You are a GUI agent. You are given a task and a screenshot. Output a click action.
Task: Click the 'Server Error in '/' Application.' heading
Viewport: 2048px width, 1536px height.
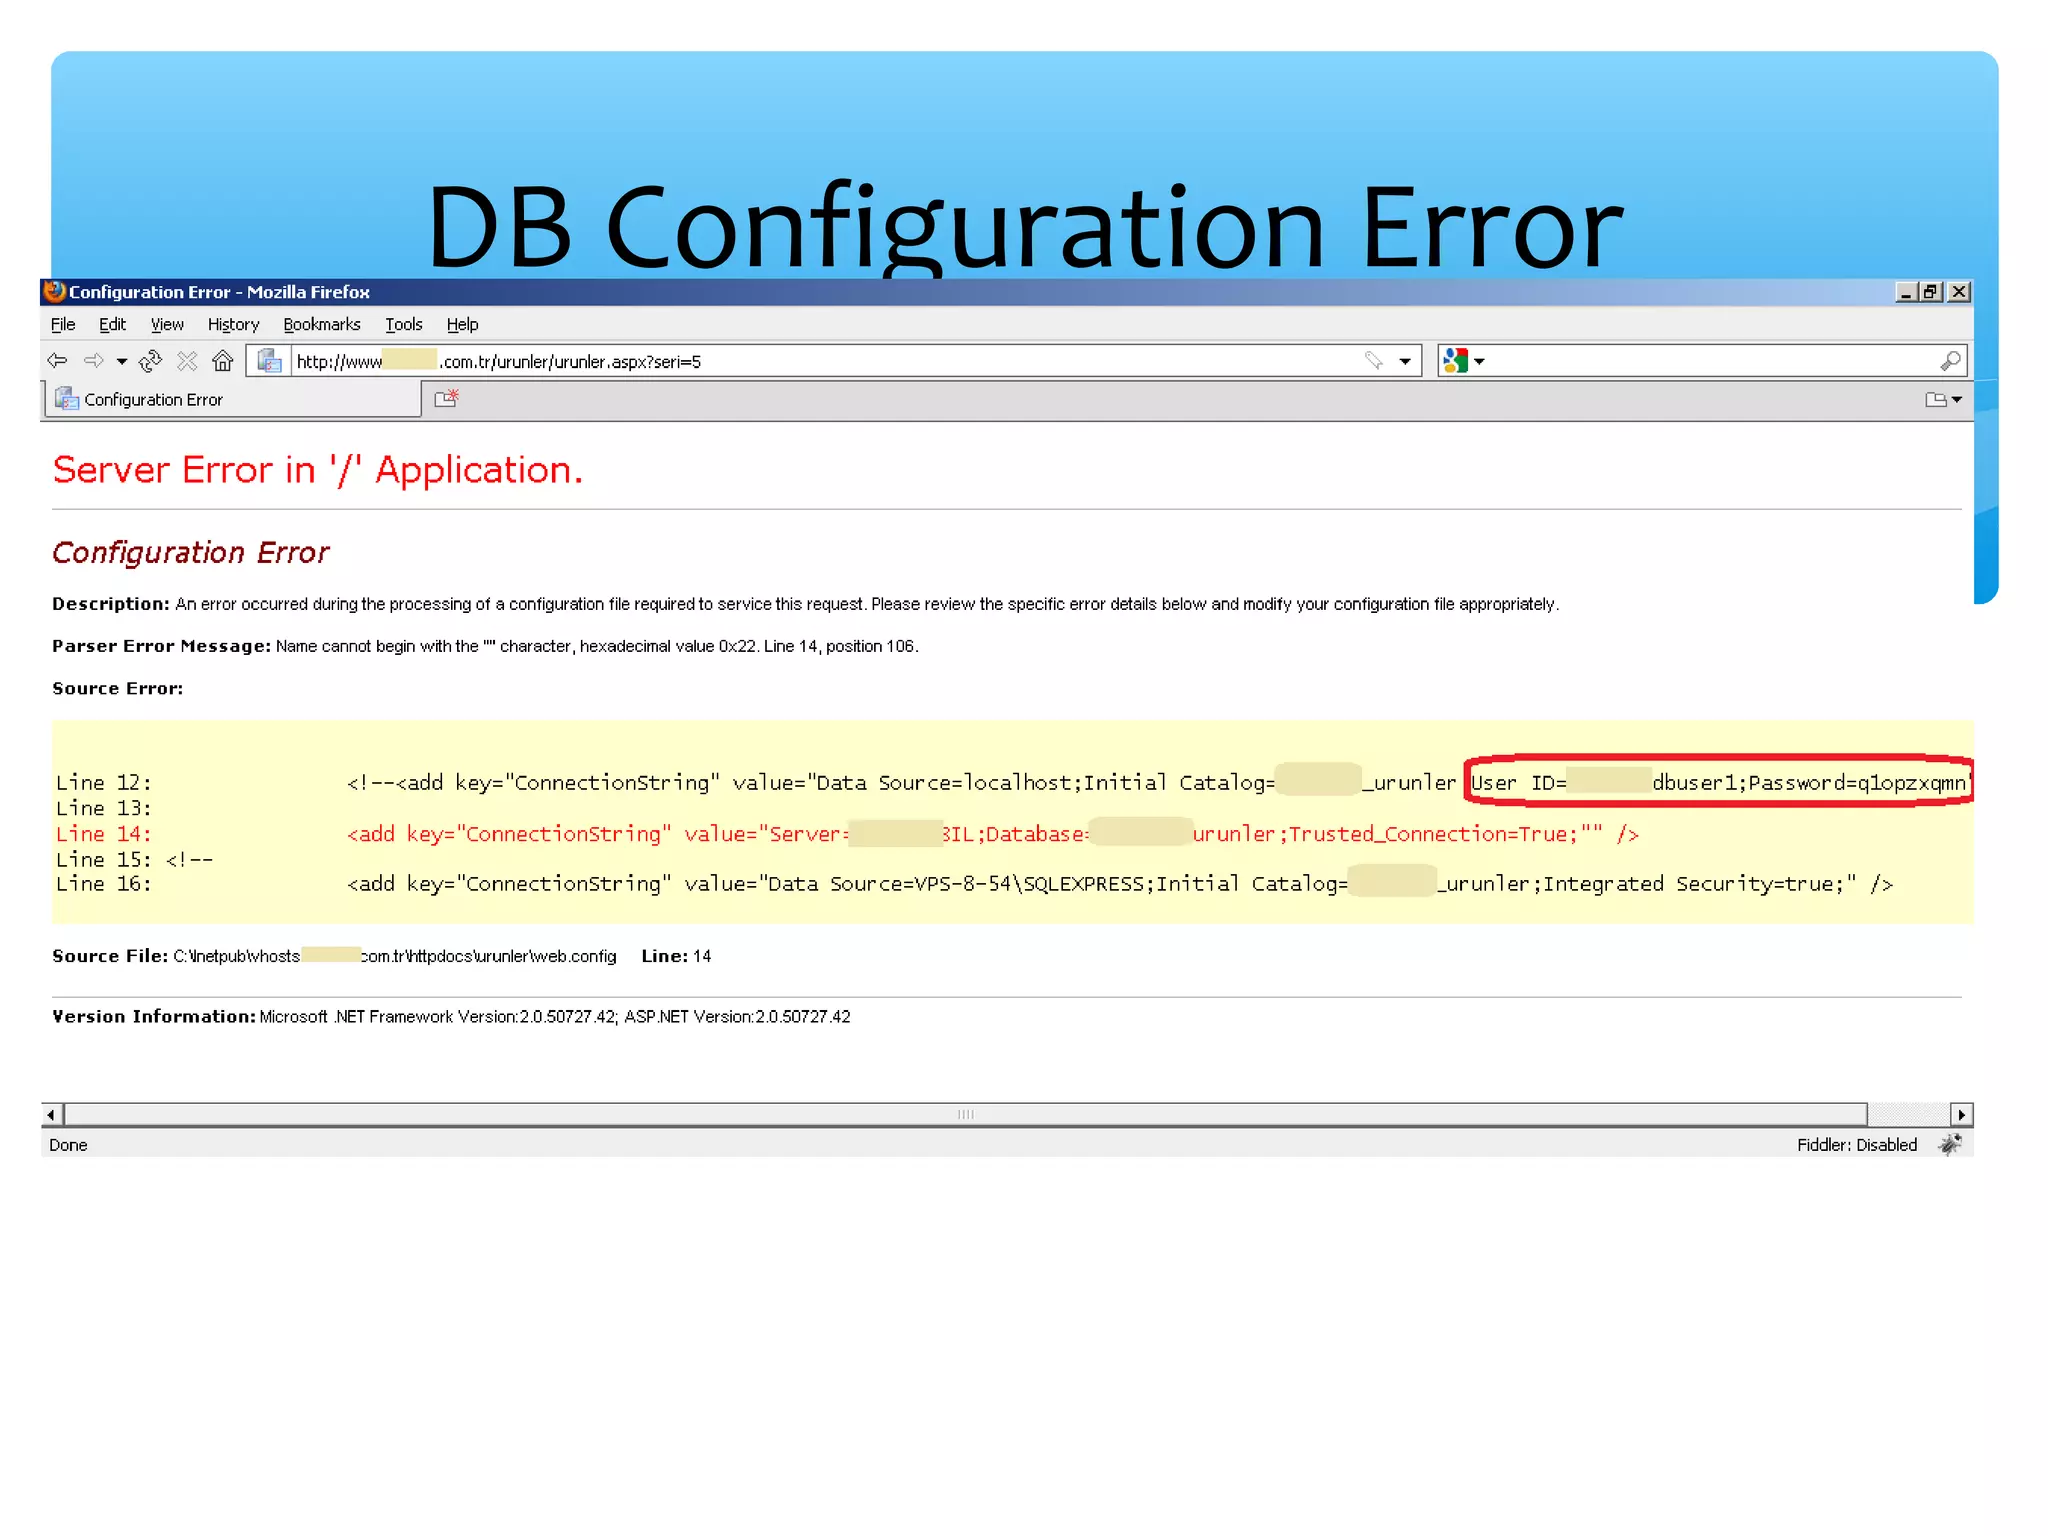tap(318, 470)
